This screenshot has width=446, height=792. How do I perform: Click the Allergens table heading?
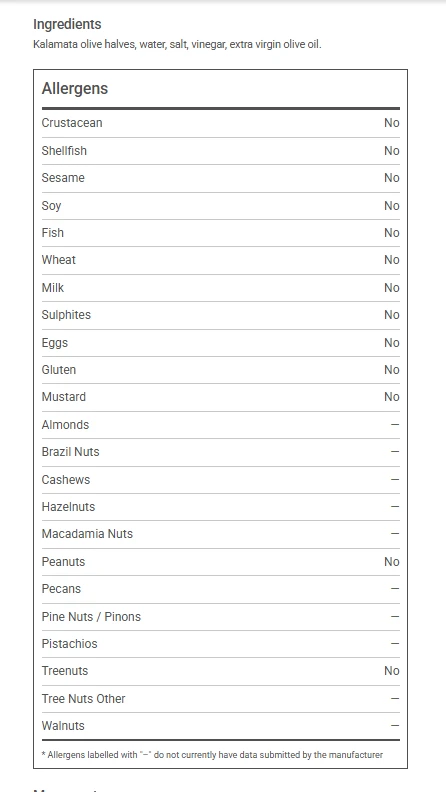point(75,88)
